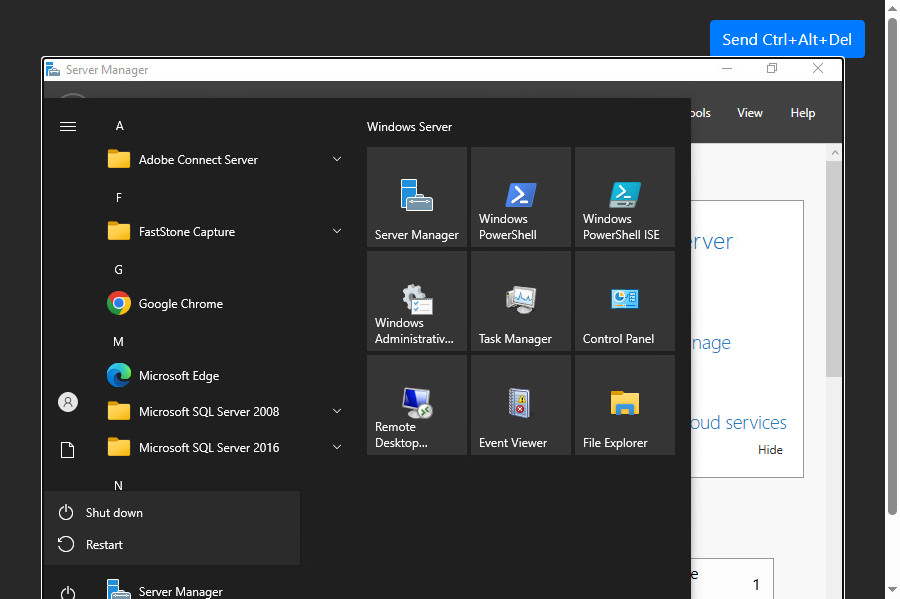Viewport: 900px width, 599px height.
Task: Open the File Explorer tile
Action: [624, 405]
